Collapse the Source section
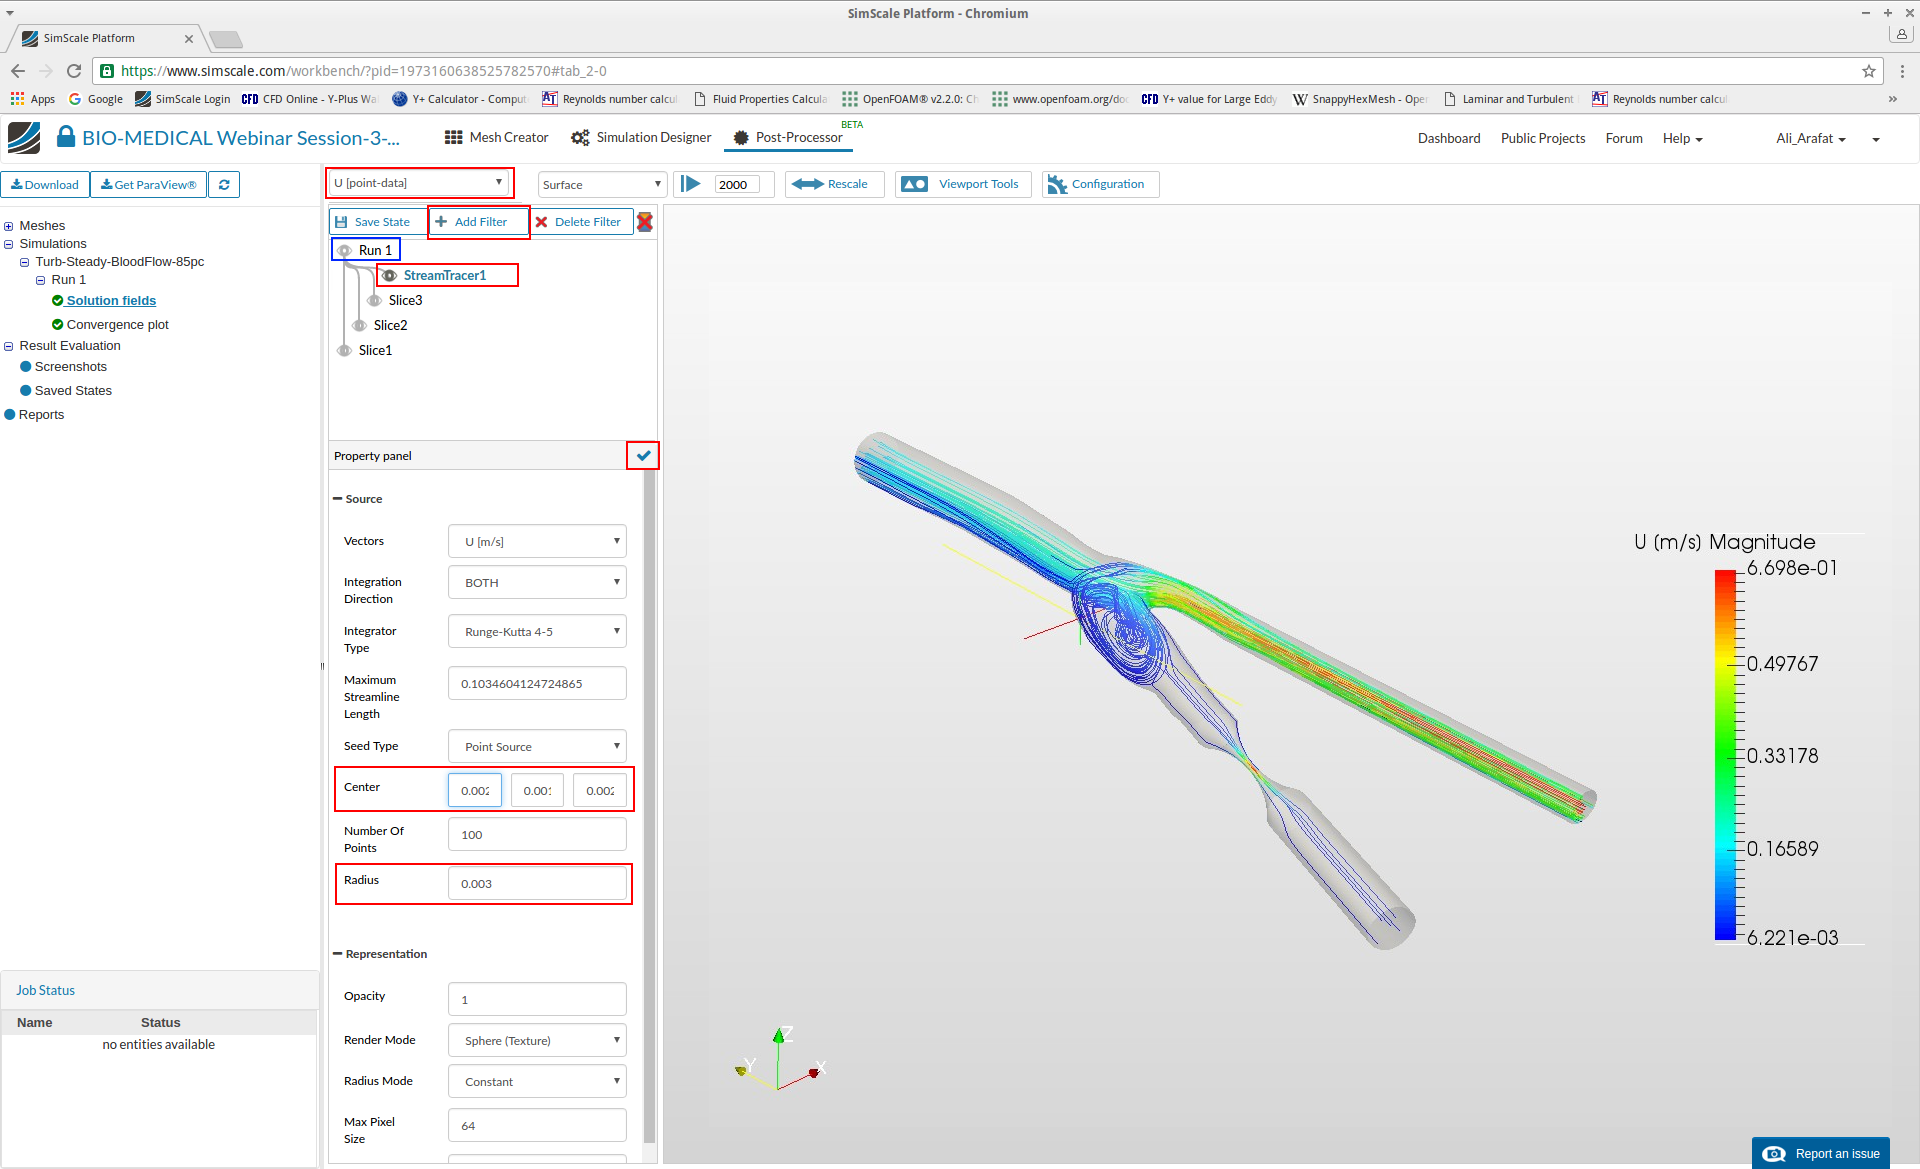1920x1169 pixels. tap(338, 499)
